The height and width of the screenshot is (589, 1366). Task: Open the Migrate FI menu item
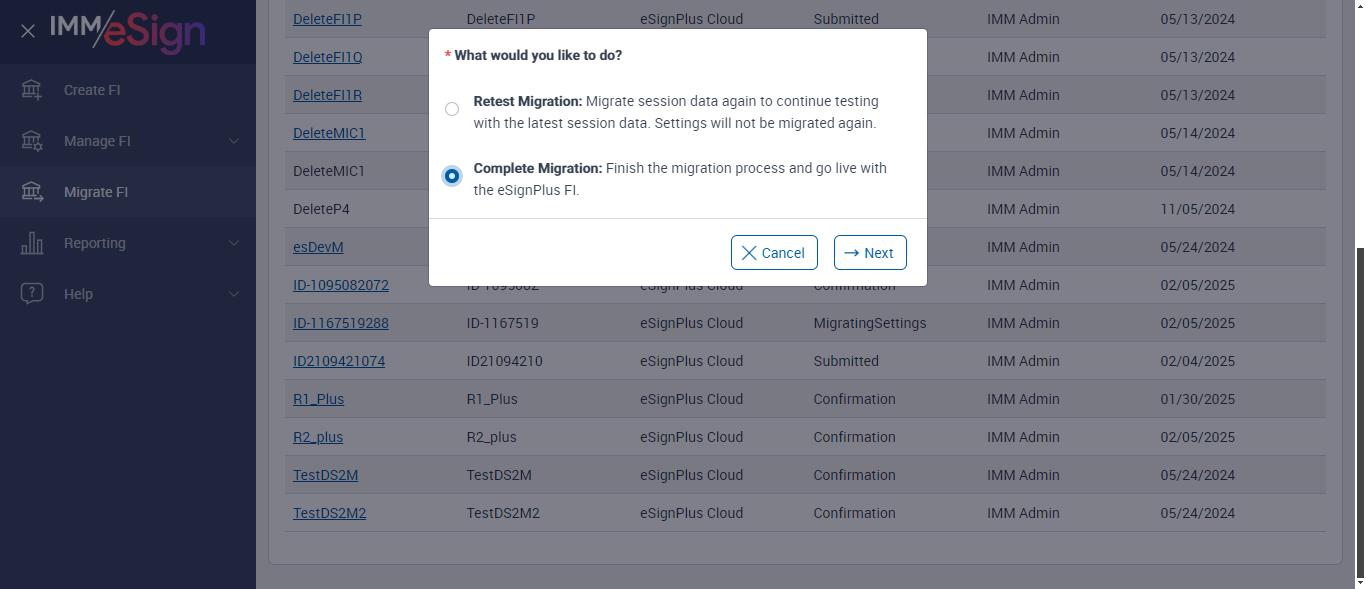(96, 192)
